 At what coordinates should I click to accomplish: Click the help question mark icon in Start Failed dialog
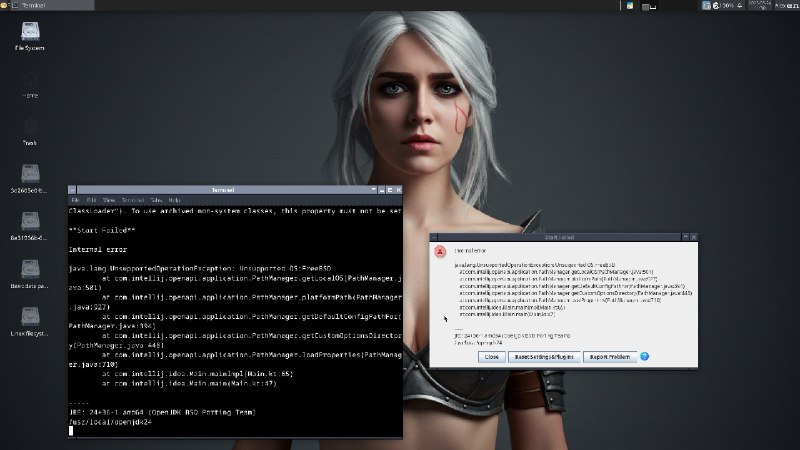644,357
